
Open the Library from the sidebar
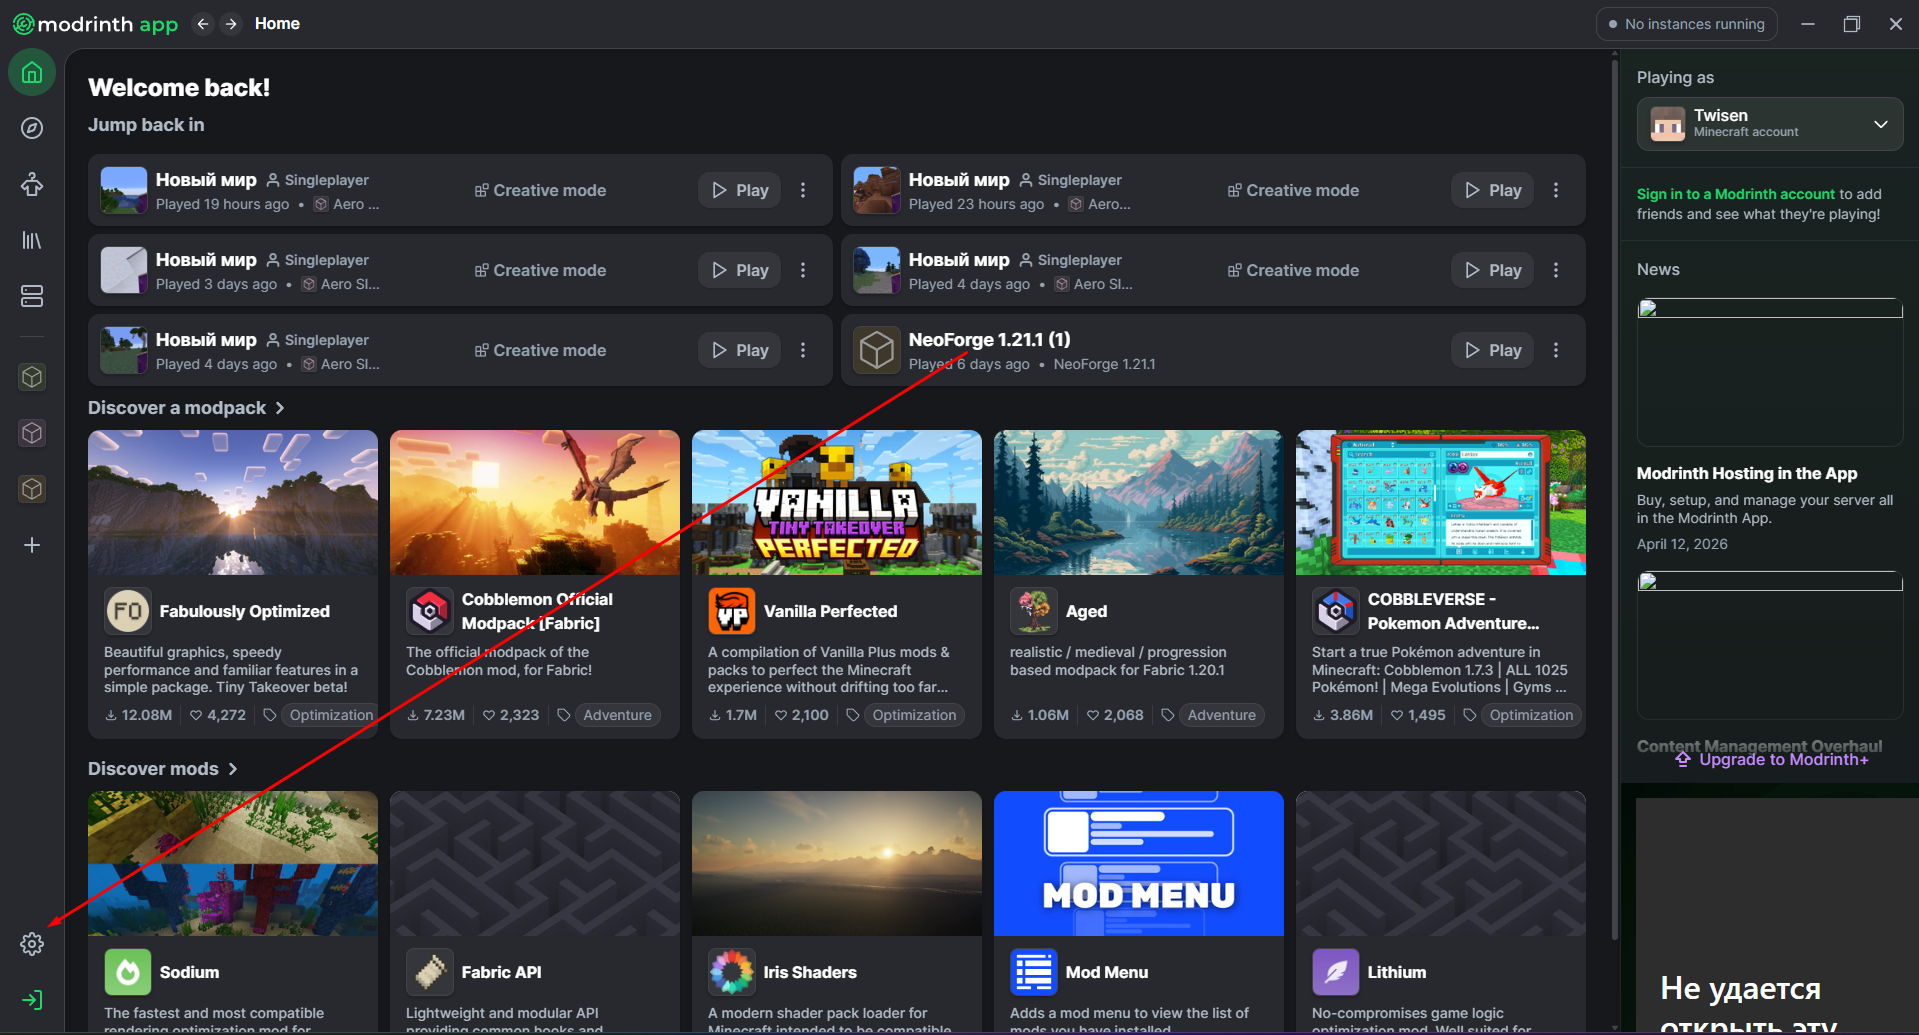[32, 240]
